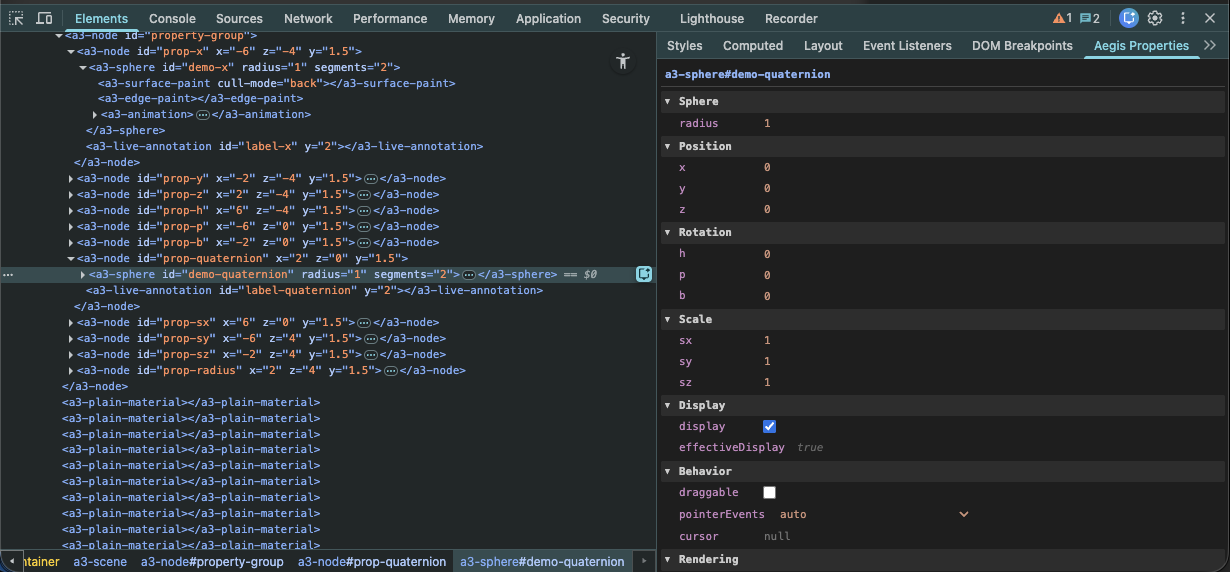Open the messages issue counter

click(1090, 18)
